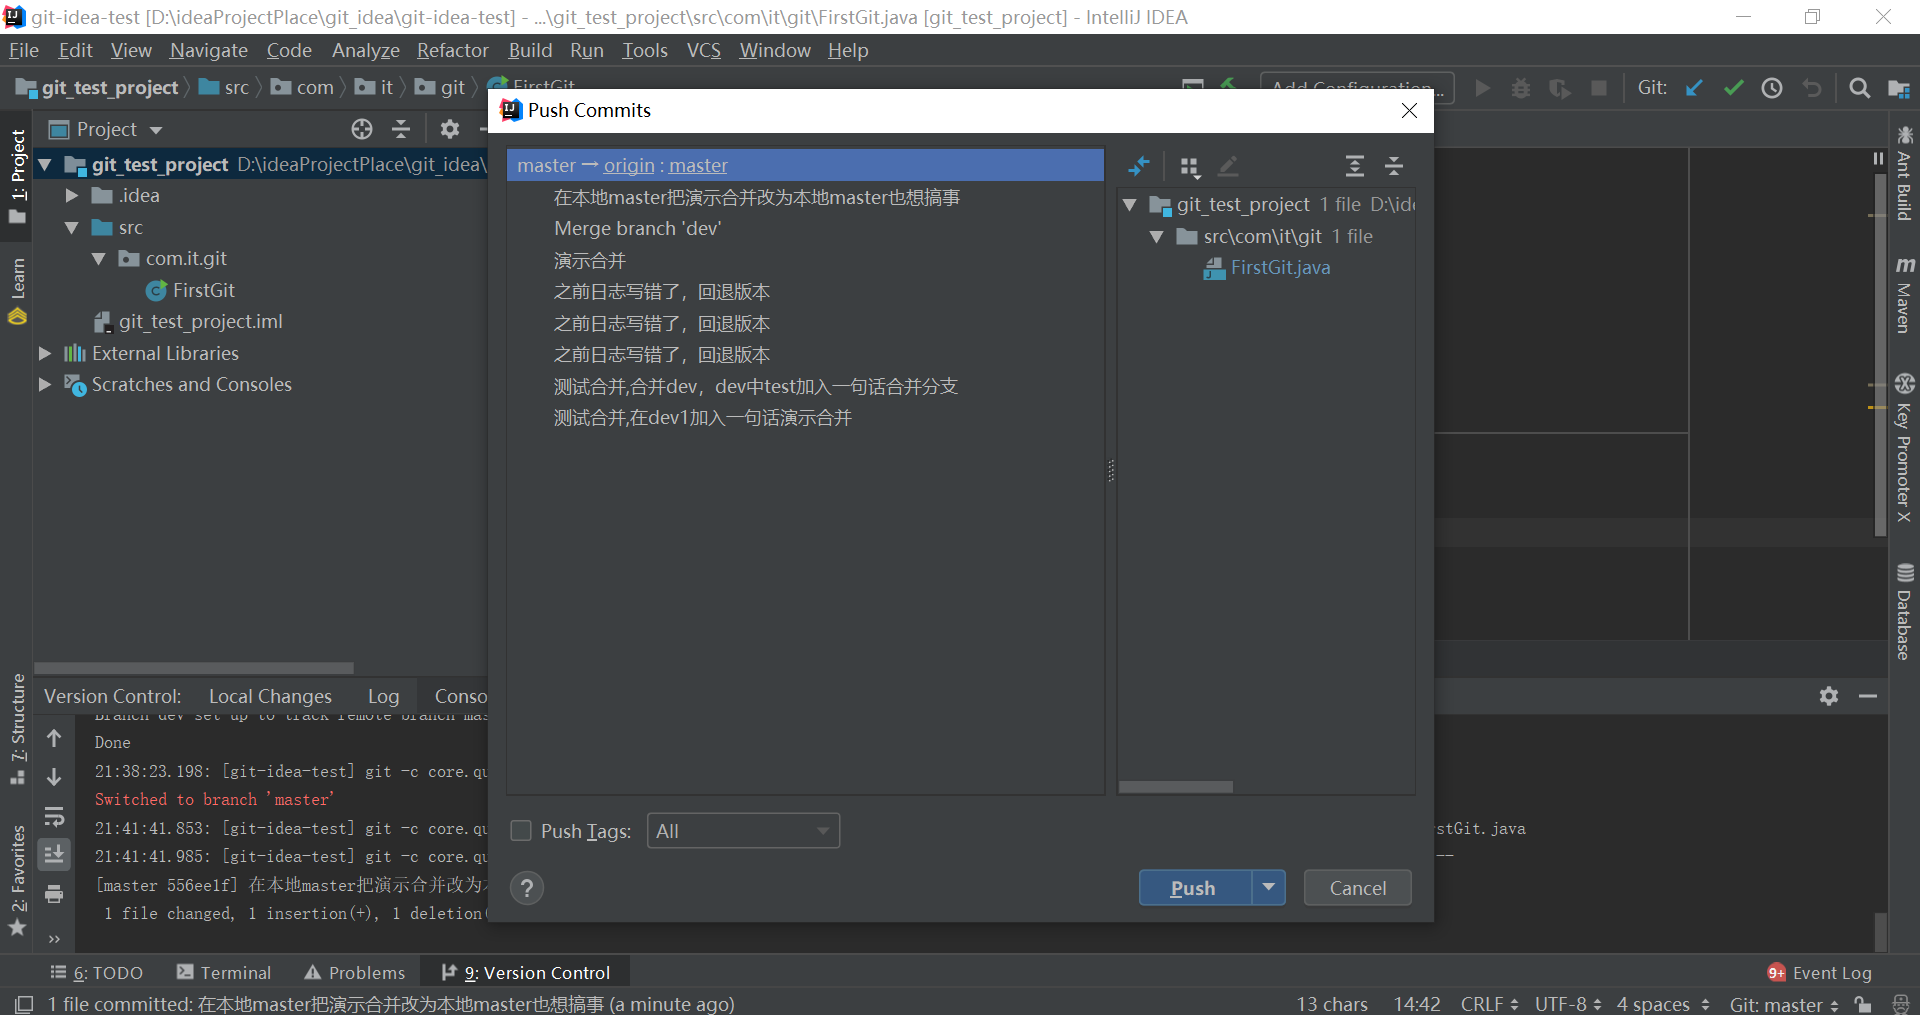Open Version Control panel settings gear
Viewport: 1920px width, 1015px height.
tap(1829, 696)
